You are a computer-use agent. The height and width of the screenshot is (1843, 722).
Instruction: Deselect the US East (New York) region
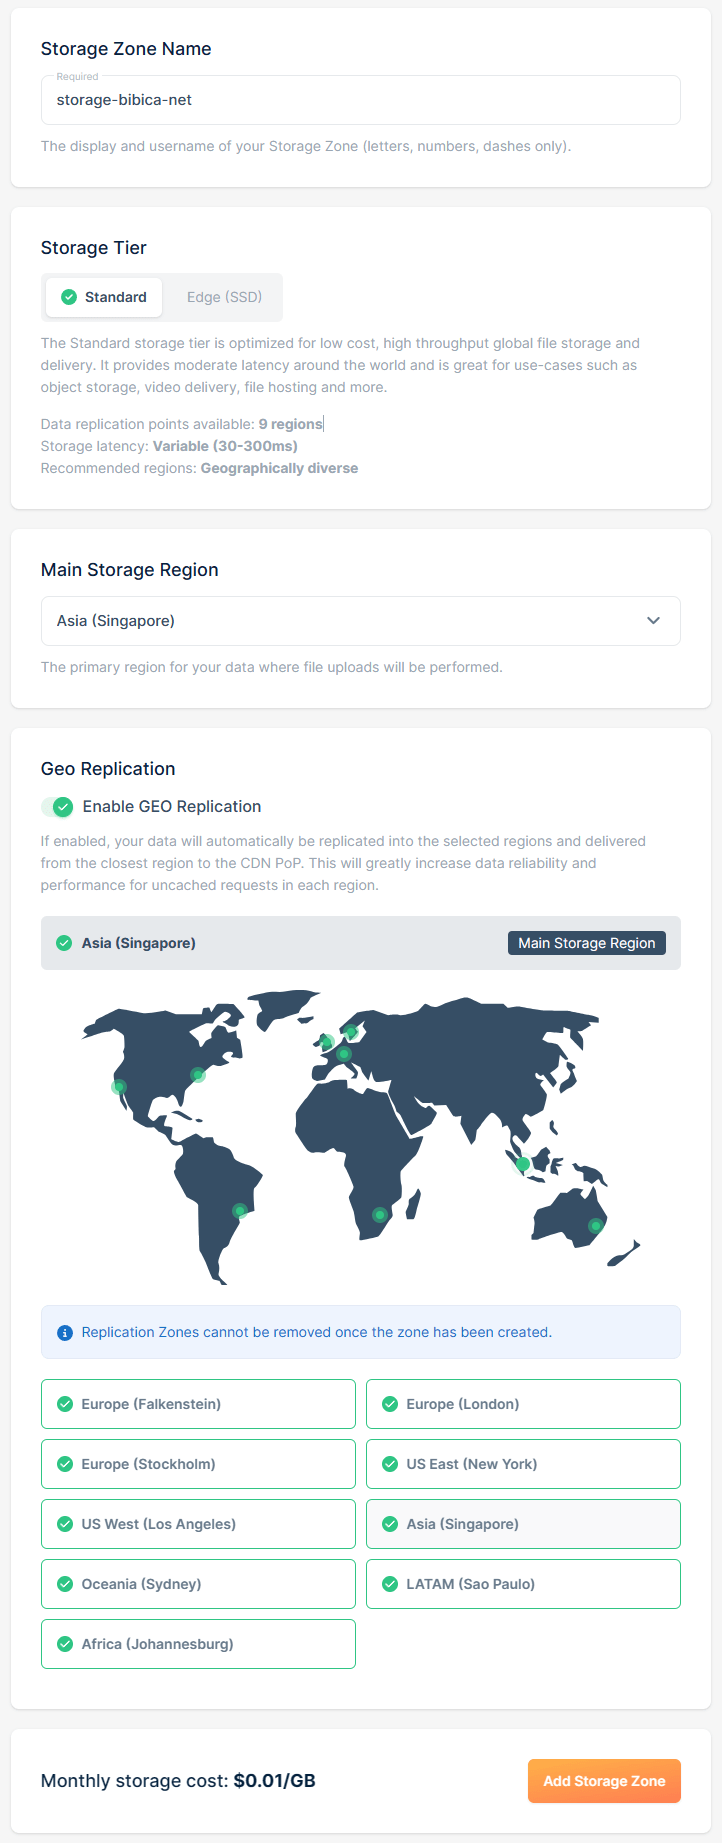click(523, 1464)
